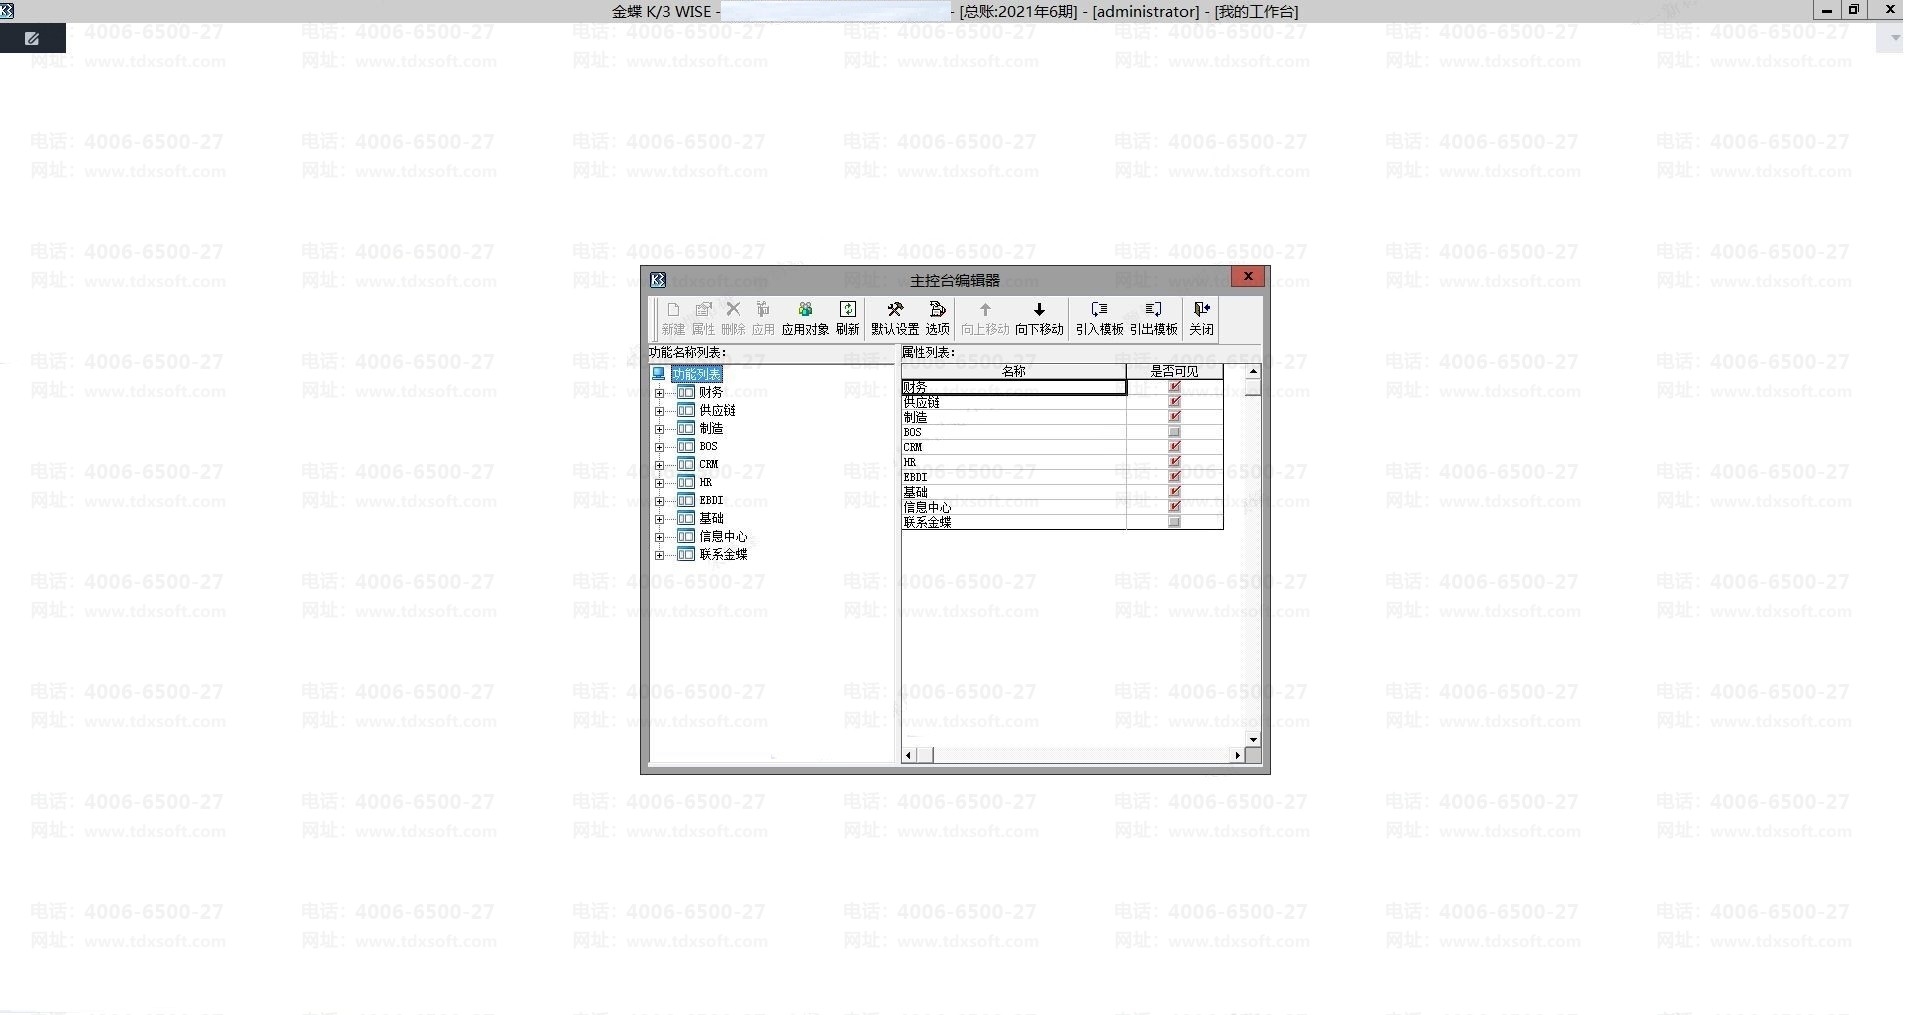Select 供应链 in the function tree
This screenshot has width=1922, height=1015.
tap(717, 410)
